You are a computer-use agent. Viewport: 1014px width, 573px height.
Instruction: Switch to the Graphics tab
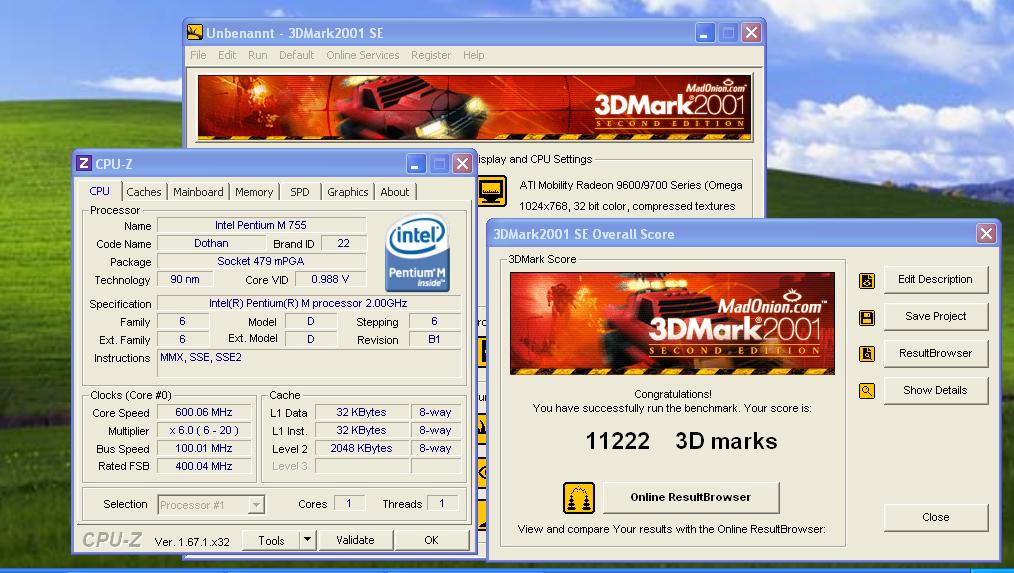347,192
